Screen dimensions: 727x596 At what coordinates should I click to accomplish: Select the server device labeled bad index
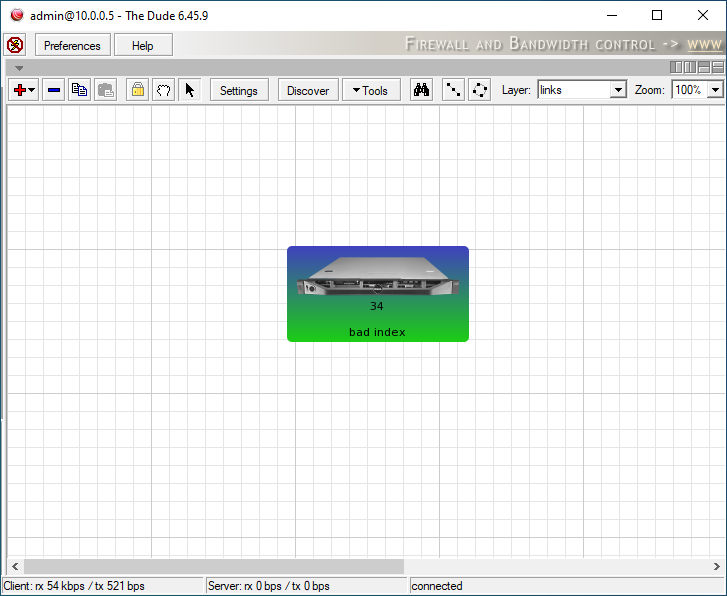pyautogui.click(x=378, y=294)
